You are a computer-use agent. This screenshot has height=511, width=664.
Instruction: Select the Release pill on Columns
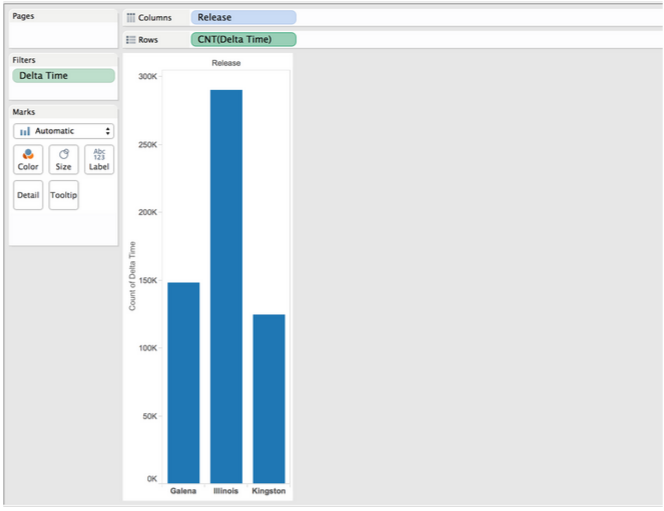coord(243,17)
